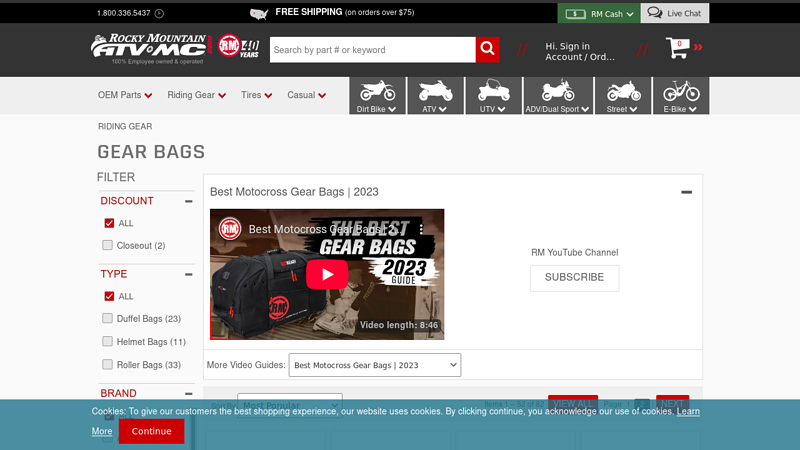Click the red search magnifier button
800x450 pixels.
[x=487, y=50]
